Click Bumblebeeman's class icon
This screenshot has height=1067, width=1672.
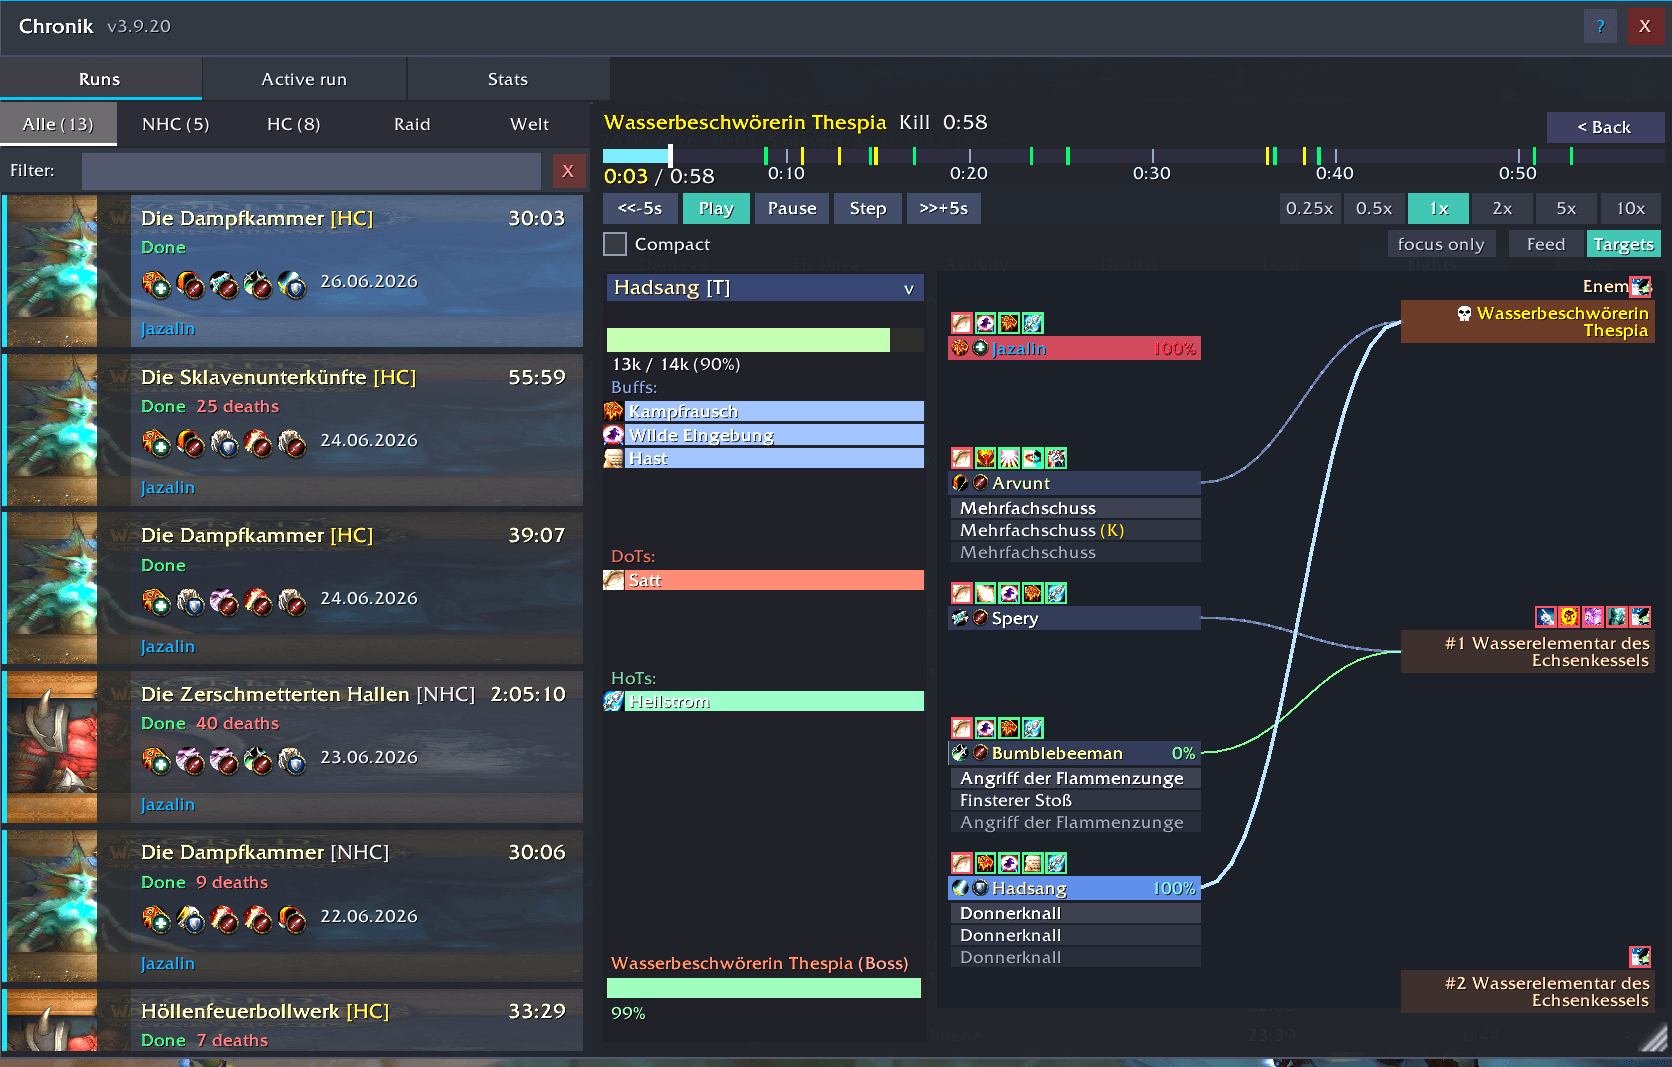click(x=960, y=753)
